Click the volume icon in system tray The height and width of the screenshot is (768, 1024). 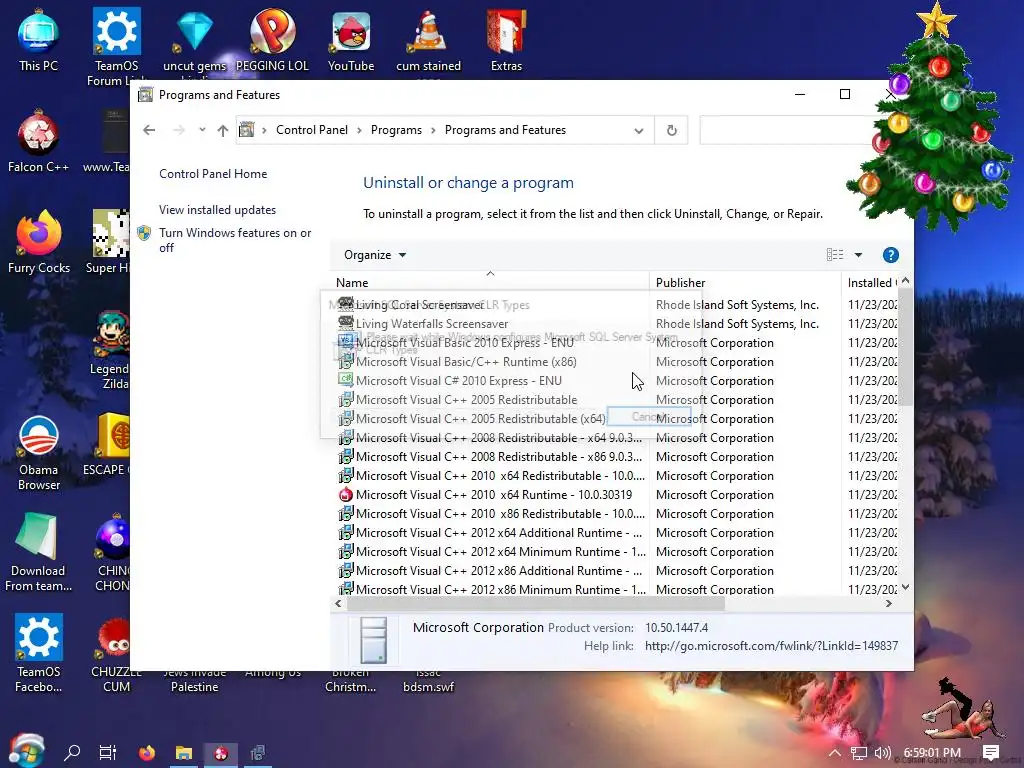click(882, 753)
